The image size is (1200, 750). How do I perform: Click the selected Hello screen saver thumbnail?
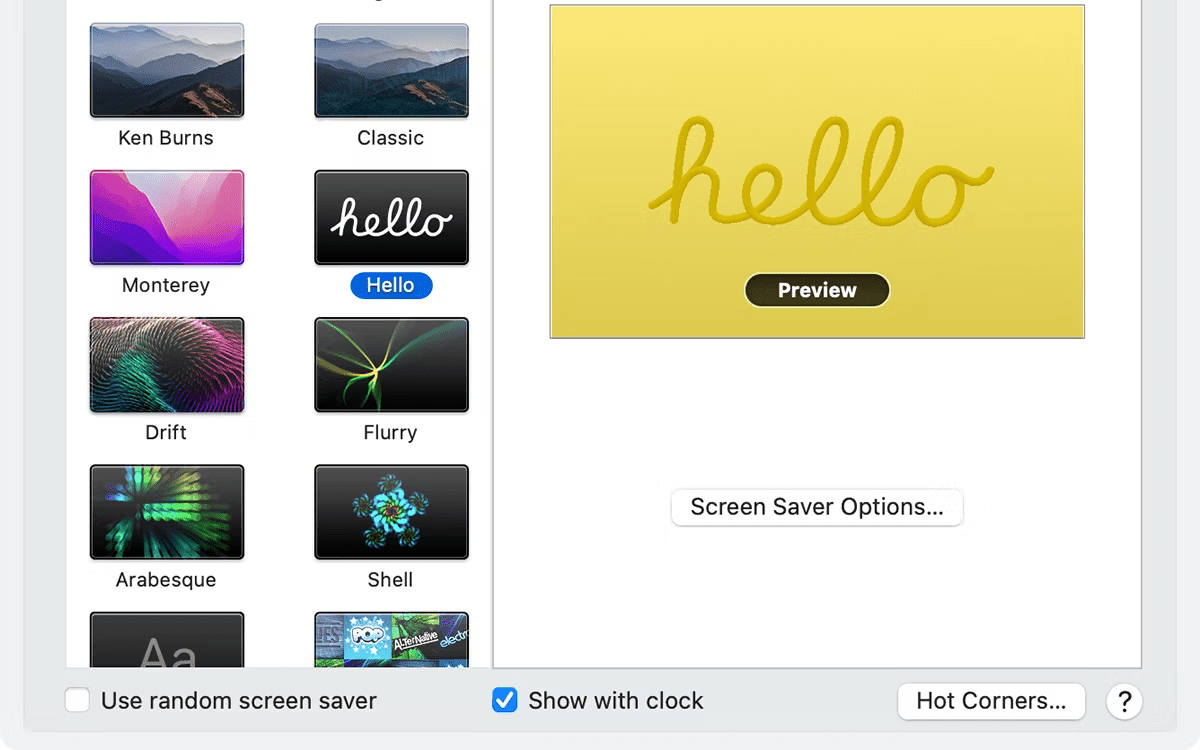(x=391, y=217)
